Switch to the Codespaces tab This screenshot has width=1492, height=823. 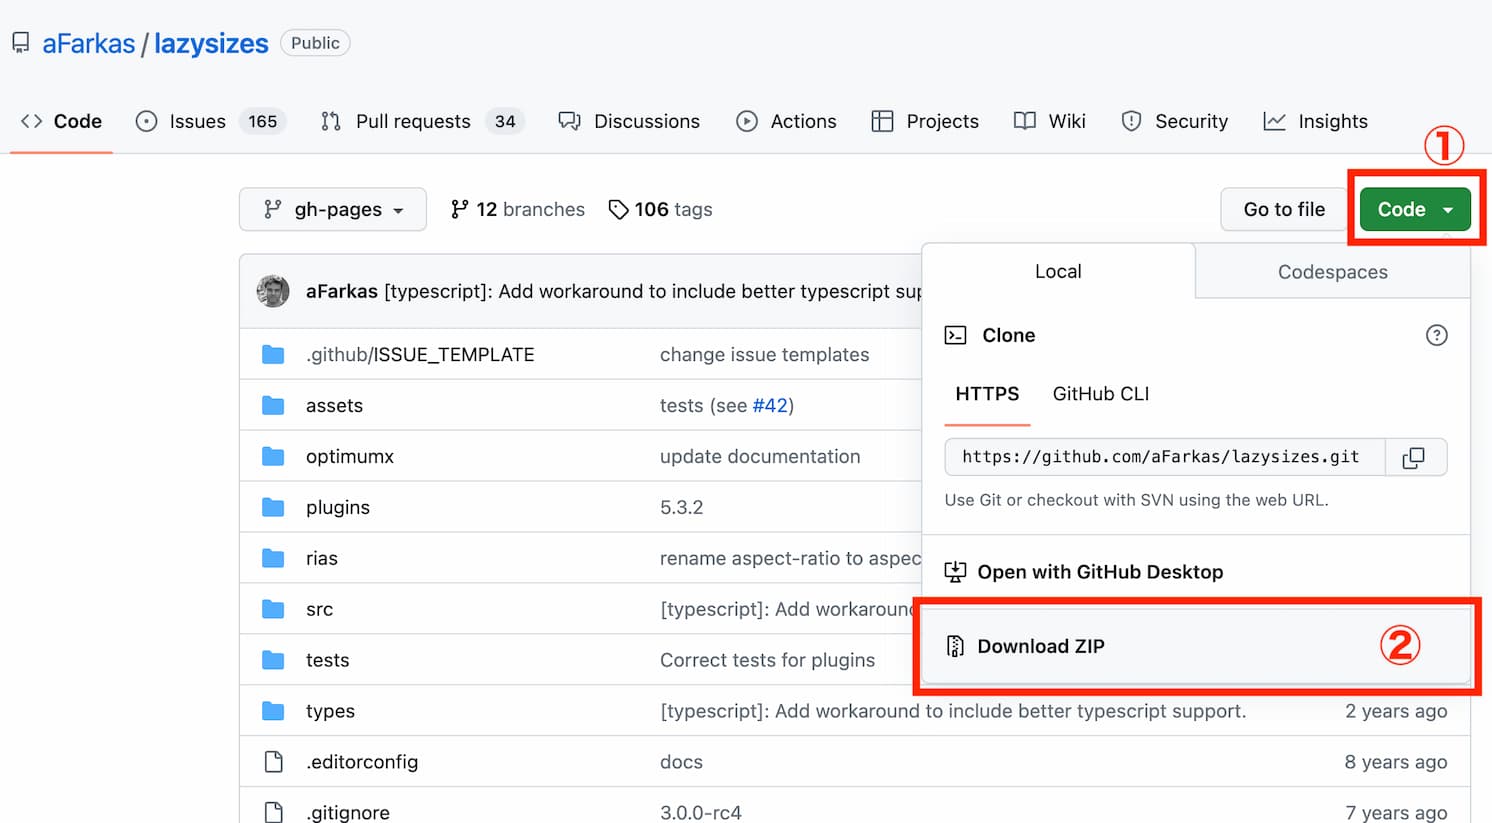click(x=1332, y=272)
